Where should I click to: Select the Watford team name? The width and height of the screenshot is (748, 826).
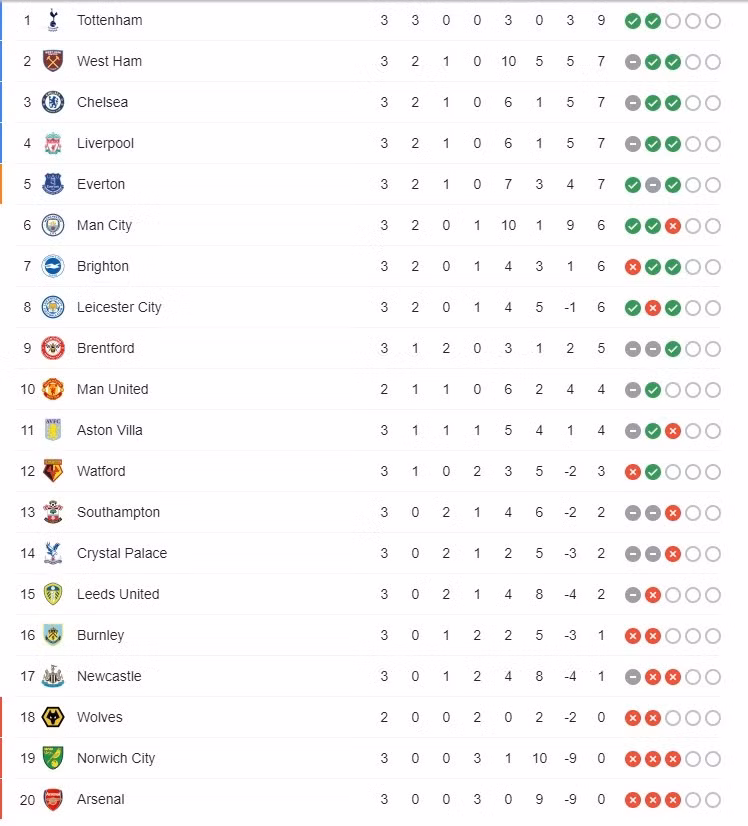(101, 471)
